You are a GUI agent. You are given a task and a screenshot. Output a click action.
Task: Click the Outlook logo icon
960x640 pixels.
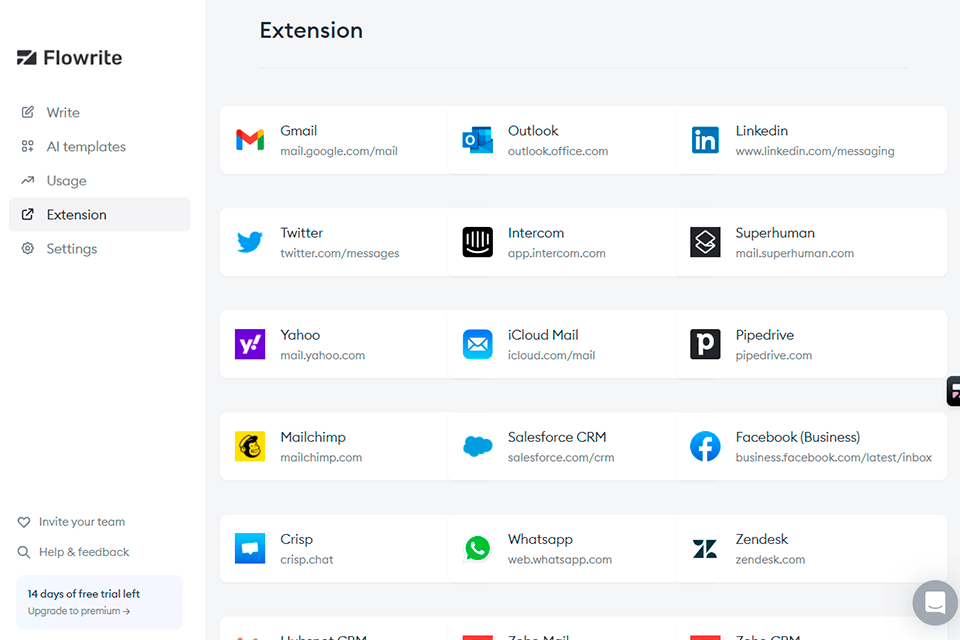click(478, 140)
